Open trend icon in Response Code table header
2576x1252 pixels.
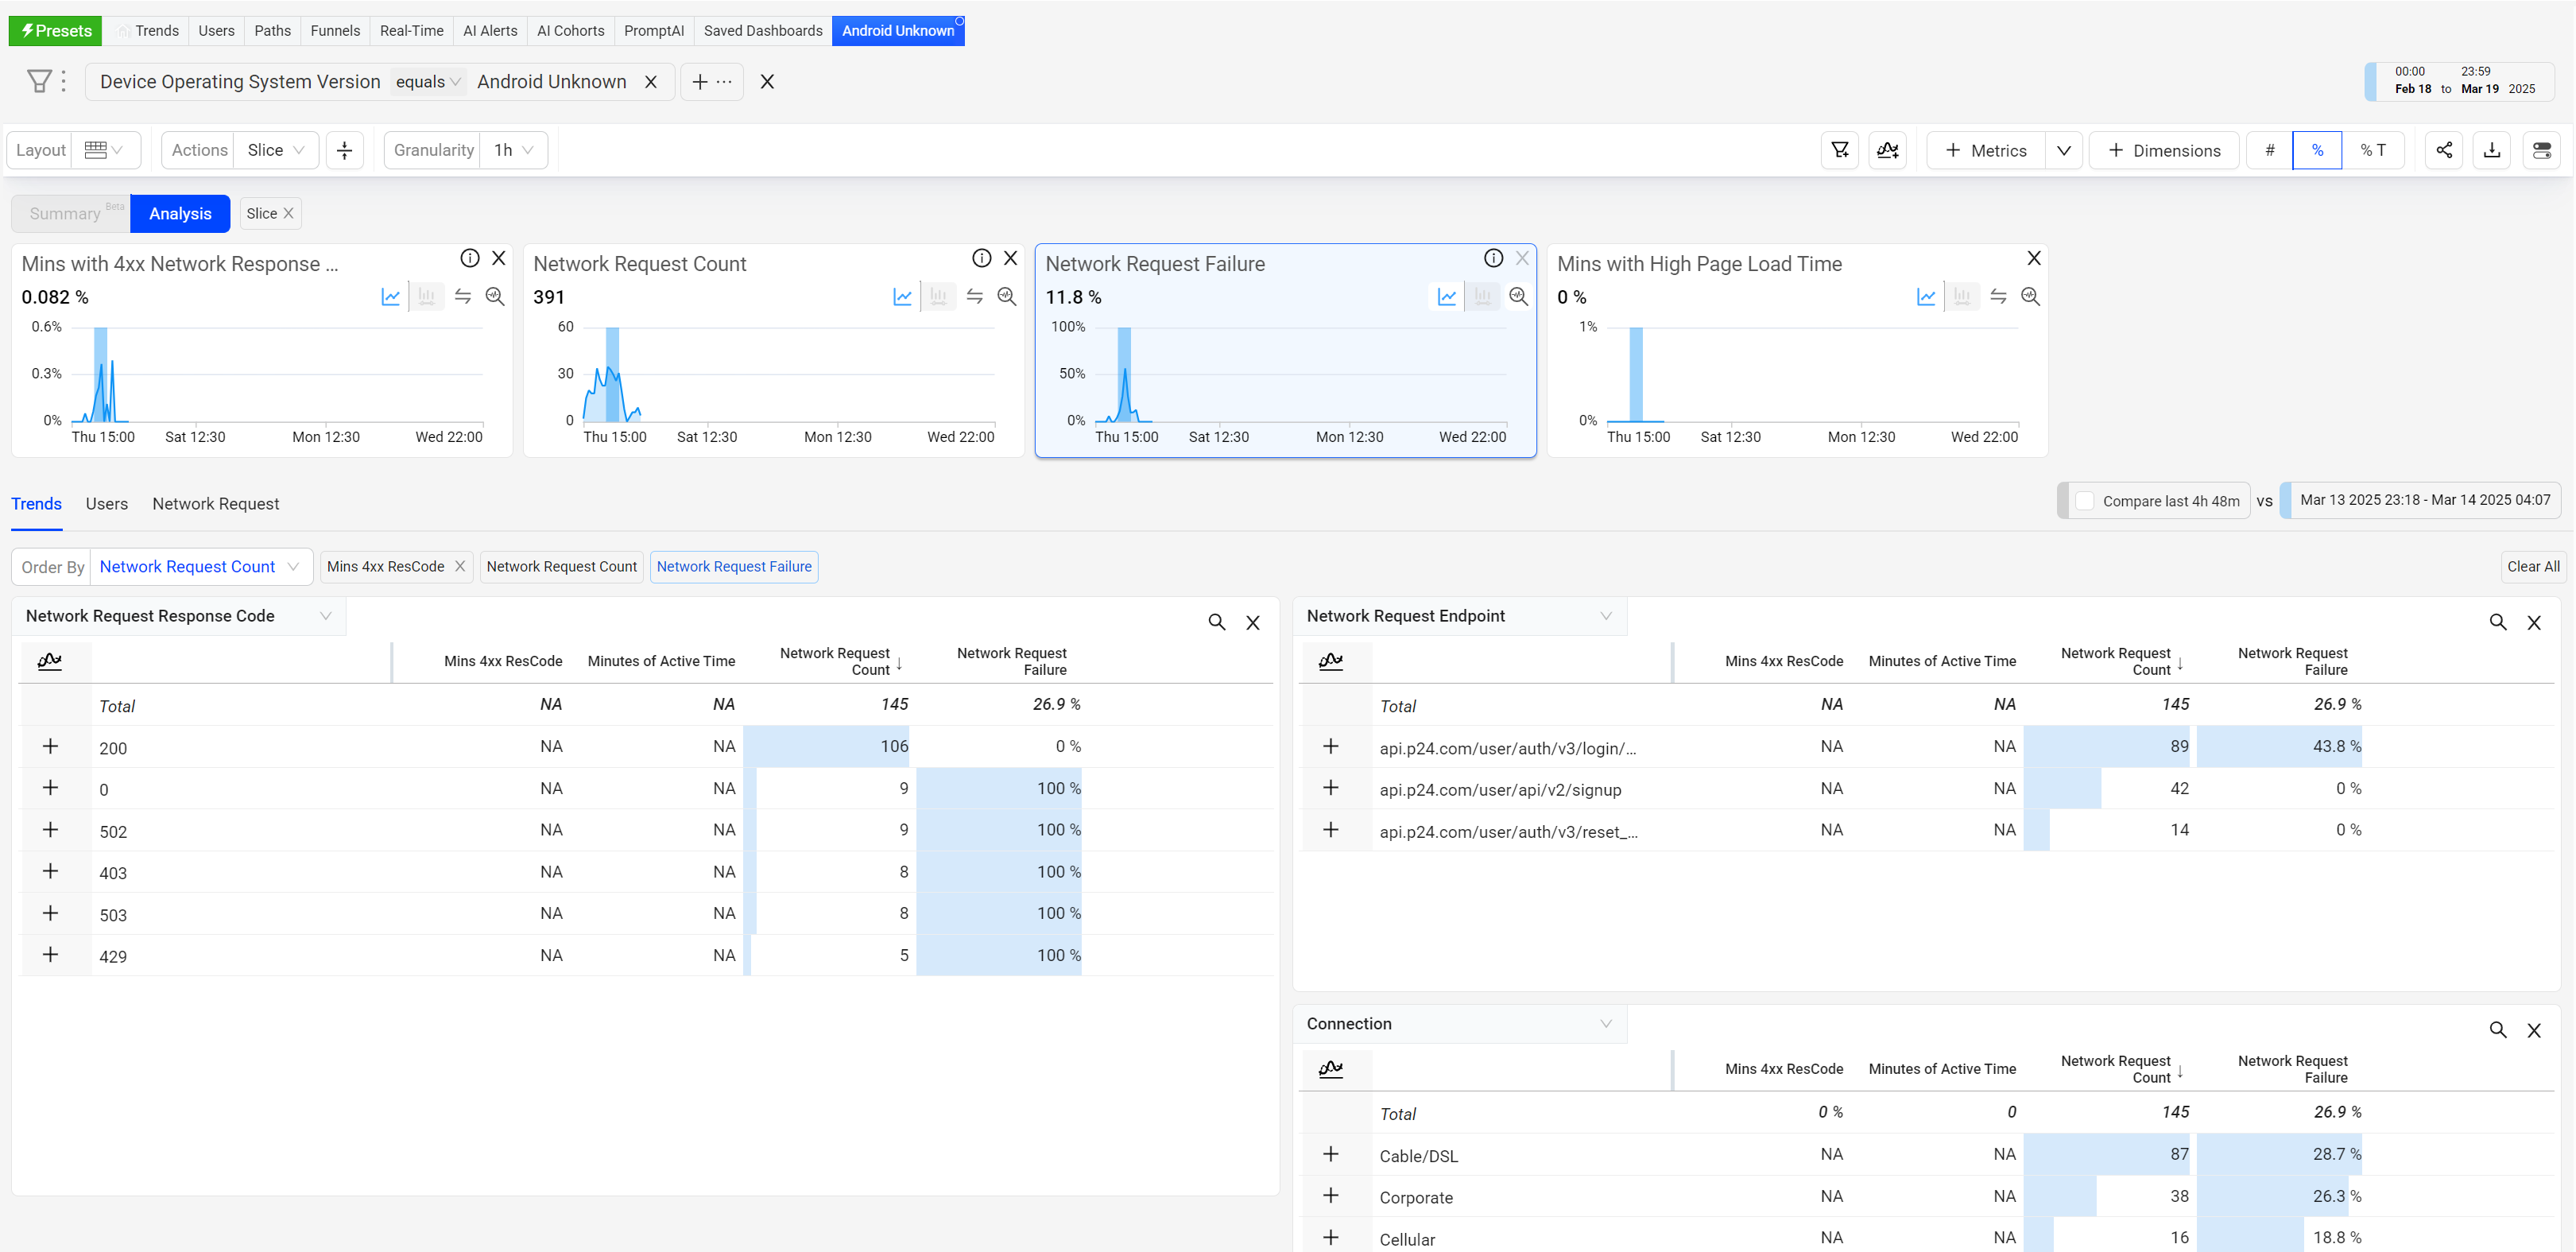[x=50, y=661]
